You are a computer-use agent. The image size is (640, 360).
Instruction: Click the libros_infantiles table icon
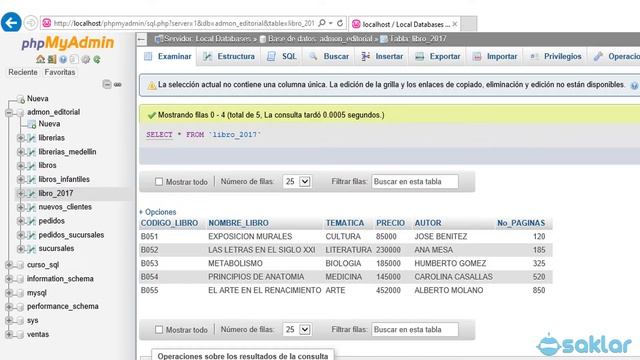(31, 180)
